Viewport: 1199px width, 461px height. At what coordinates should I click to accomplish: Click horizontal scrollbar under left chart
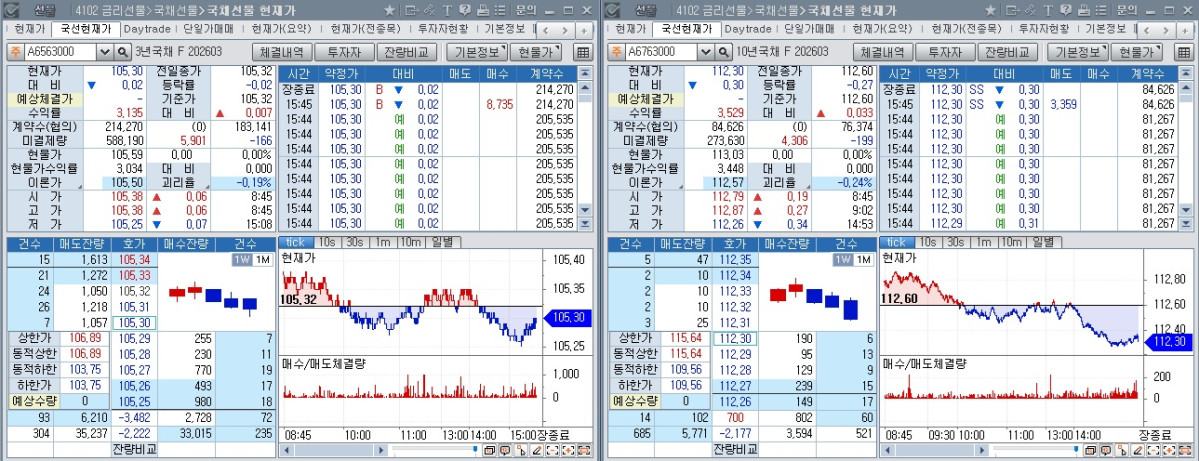[333, 450]
